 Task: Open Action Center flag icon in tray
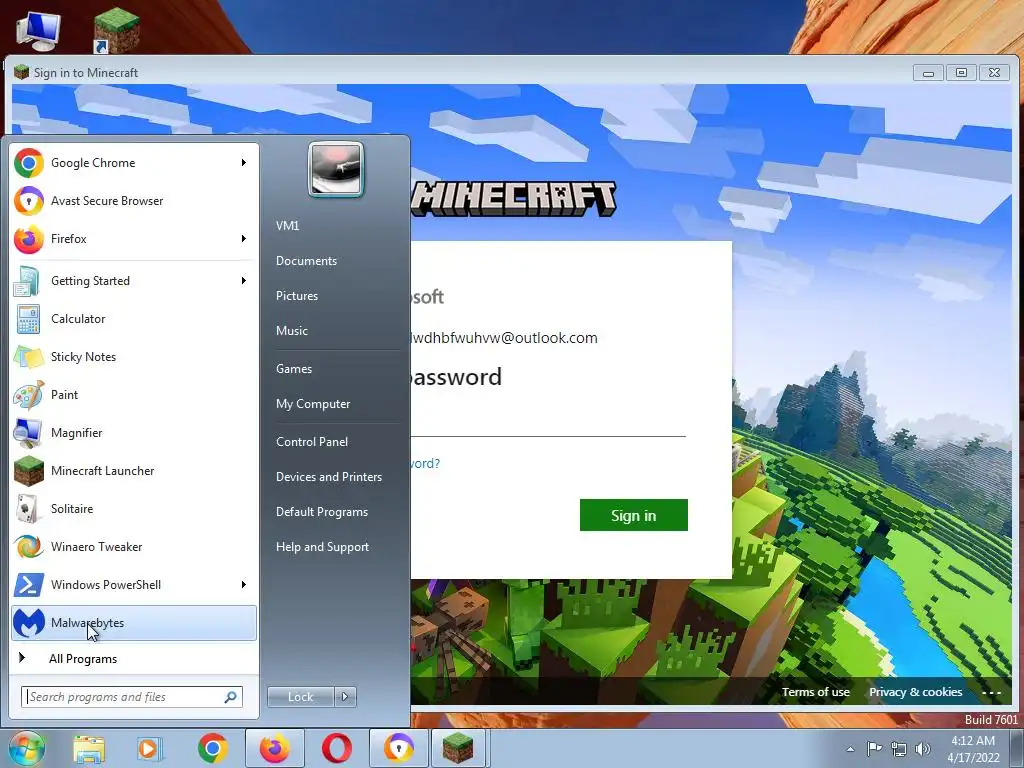click(x=874, y=748)
